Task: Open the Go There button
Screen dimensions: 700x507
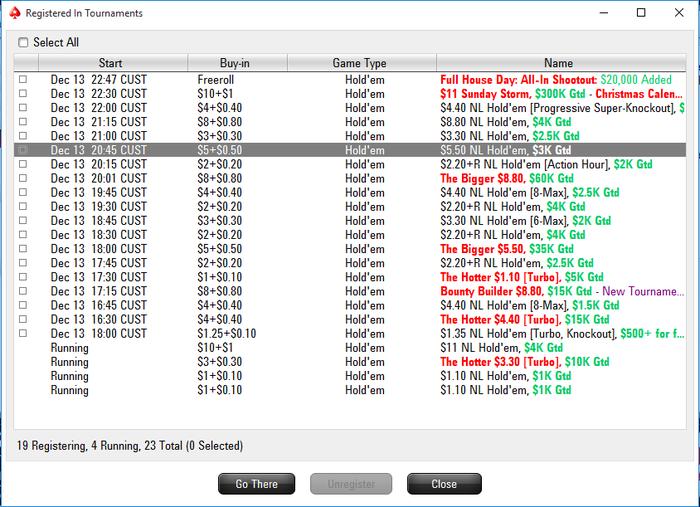Action: pyautogui.click(x=257, y=484)
